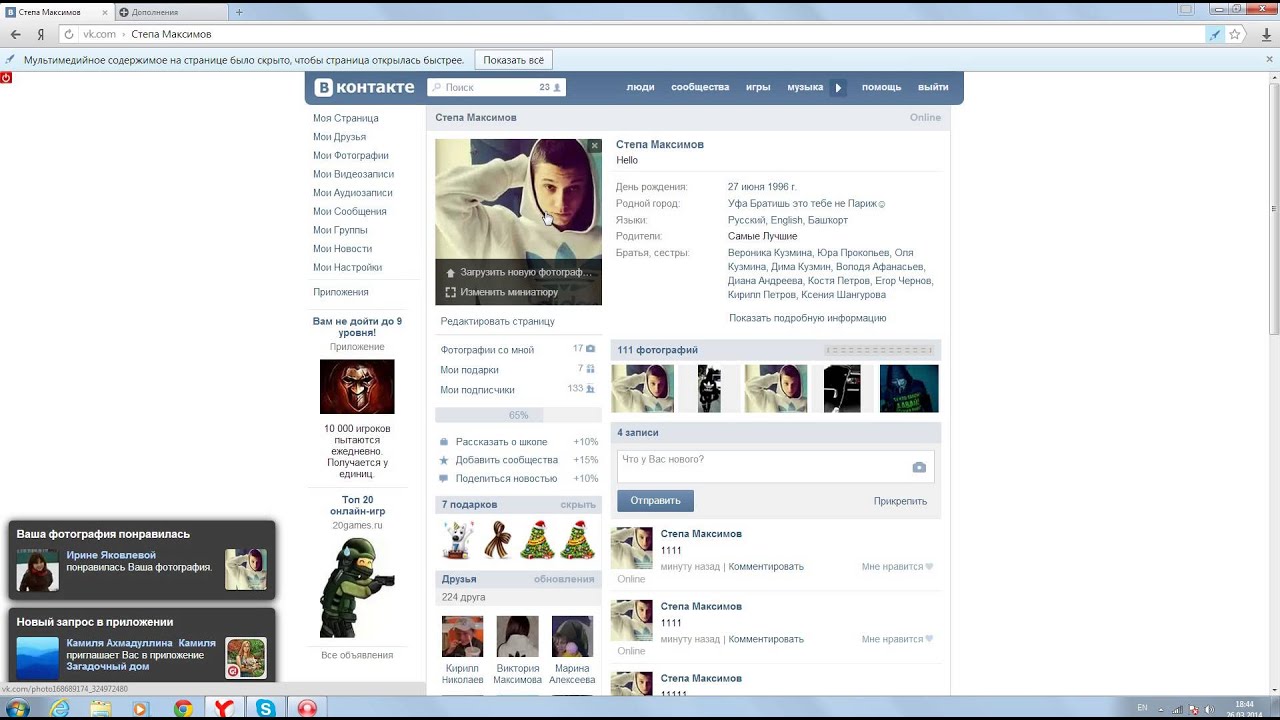Close the Степа Максимов browser tab
This screenshot has width=1280, height=720.
click(106, 12)
